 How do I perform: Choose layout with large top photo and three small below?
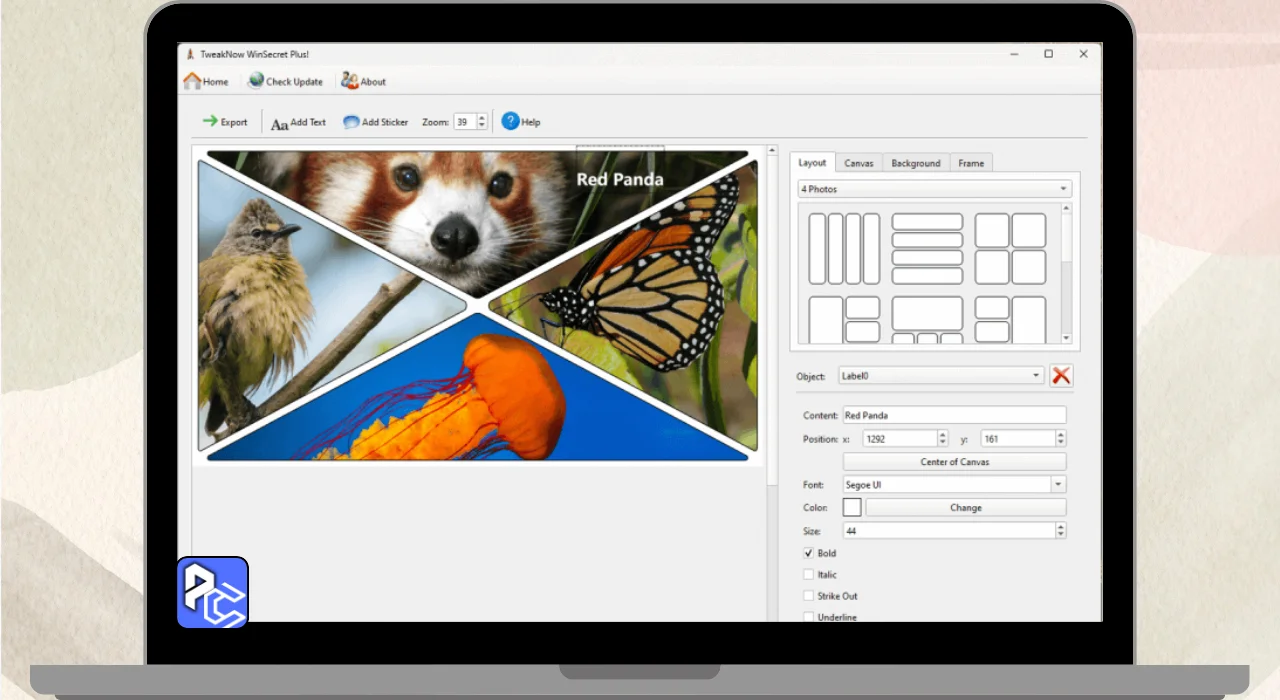pos(927,320)
